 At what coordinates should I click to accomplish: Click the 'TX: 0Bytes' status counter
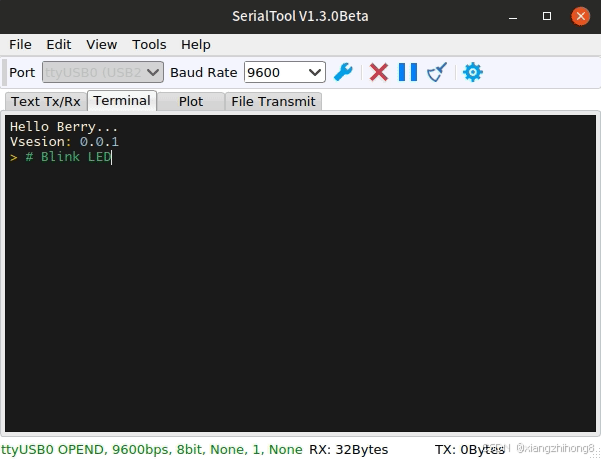(470, 449)
